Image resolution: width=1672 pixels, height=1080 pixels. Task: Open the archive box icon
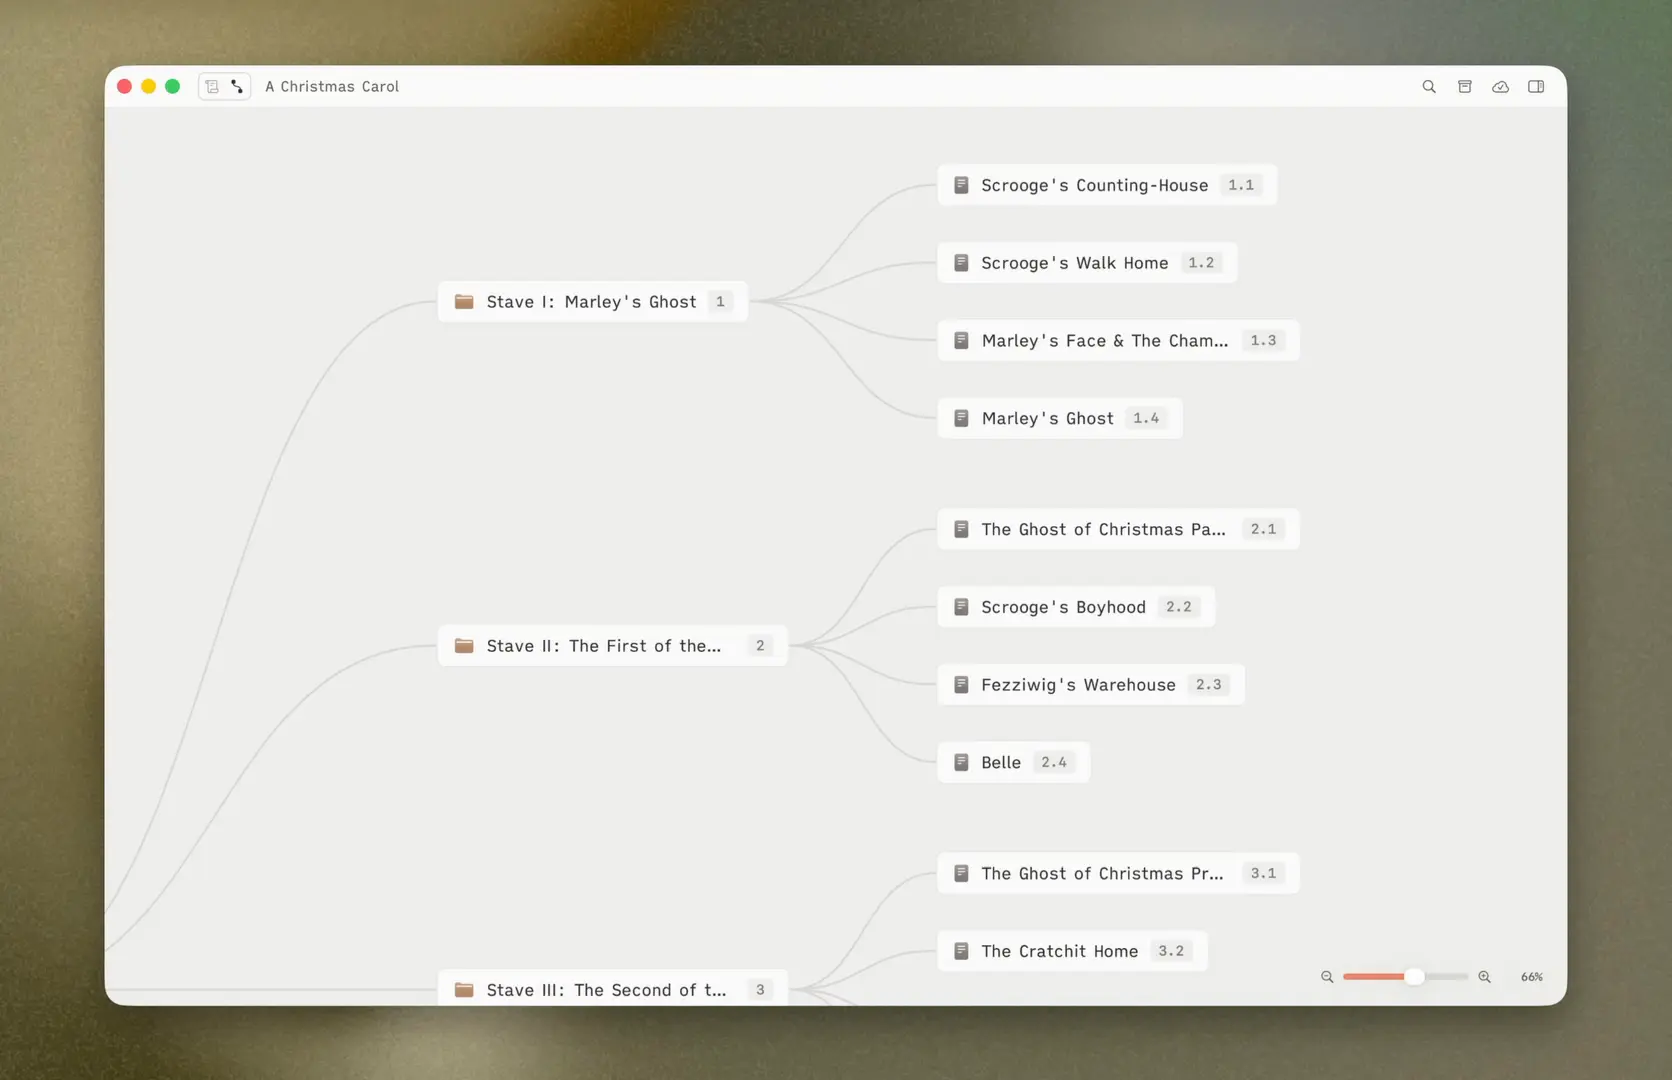point(1464,86)
